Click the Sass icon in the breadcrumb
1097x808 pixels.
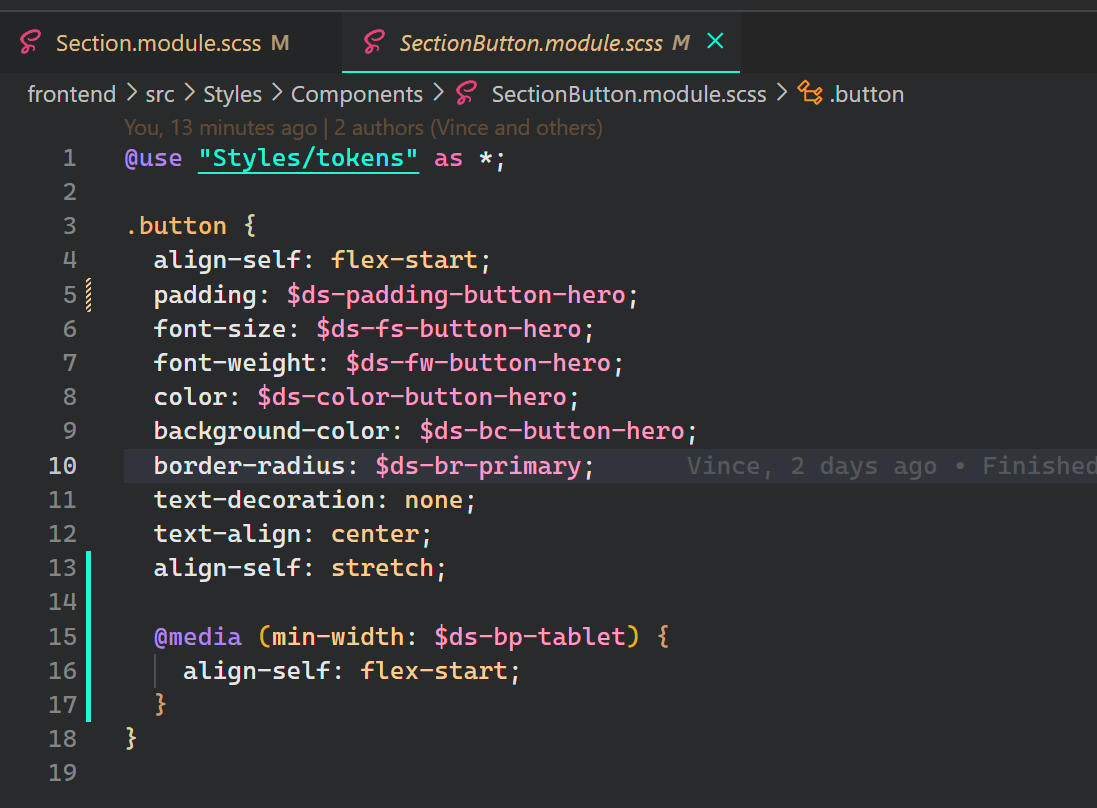click(466, 93)
